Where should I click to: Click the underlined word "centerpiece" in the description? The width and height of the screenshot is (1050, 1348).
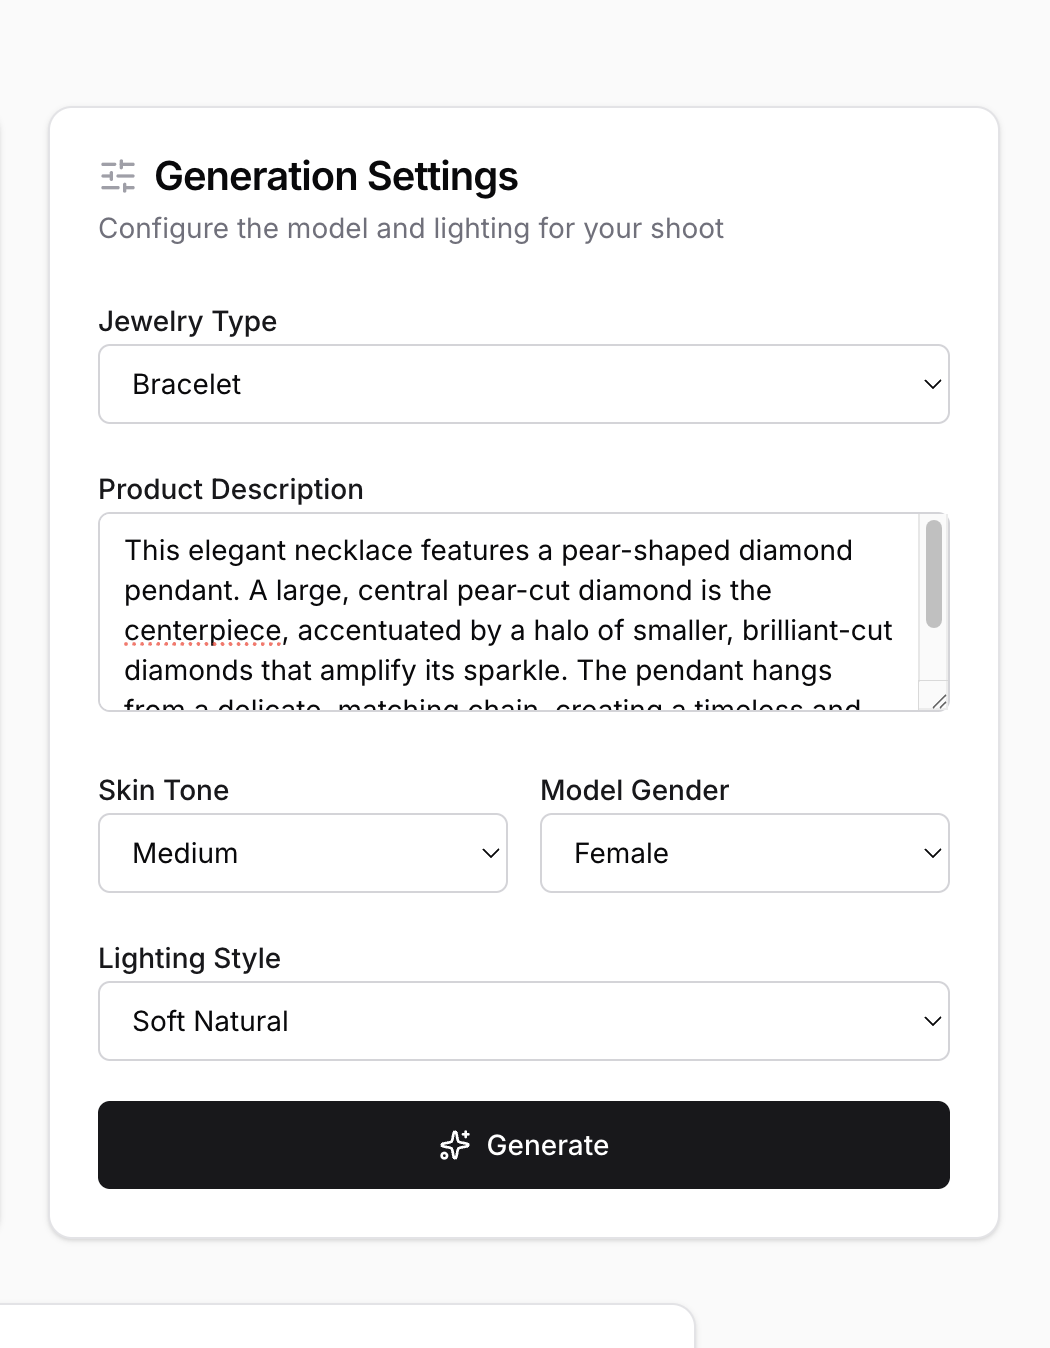pyautogui.click(x=203, y=631)
